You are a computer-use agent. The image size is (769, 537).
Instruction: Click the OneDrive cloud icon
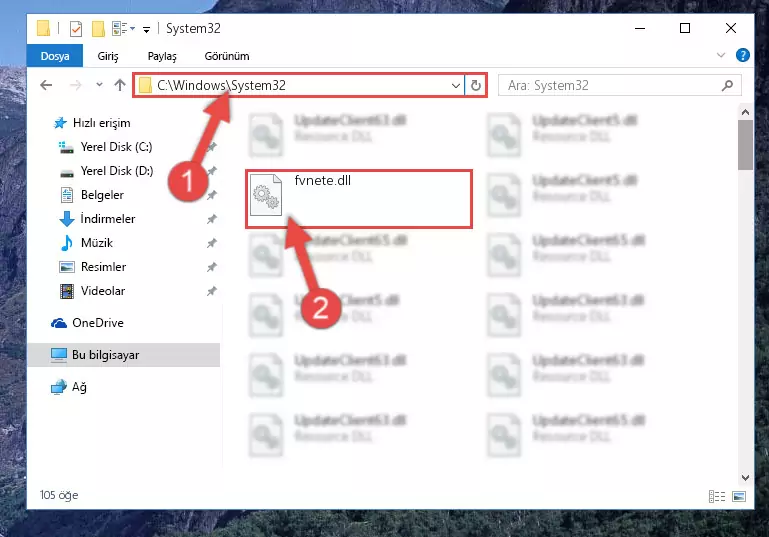pos(59,323)
